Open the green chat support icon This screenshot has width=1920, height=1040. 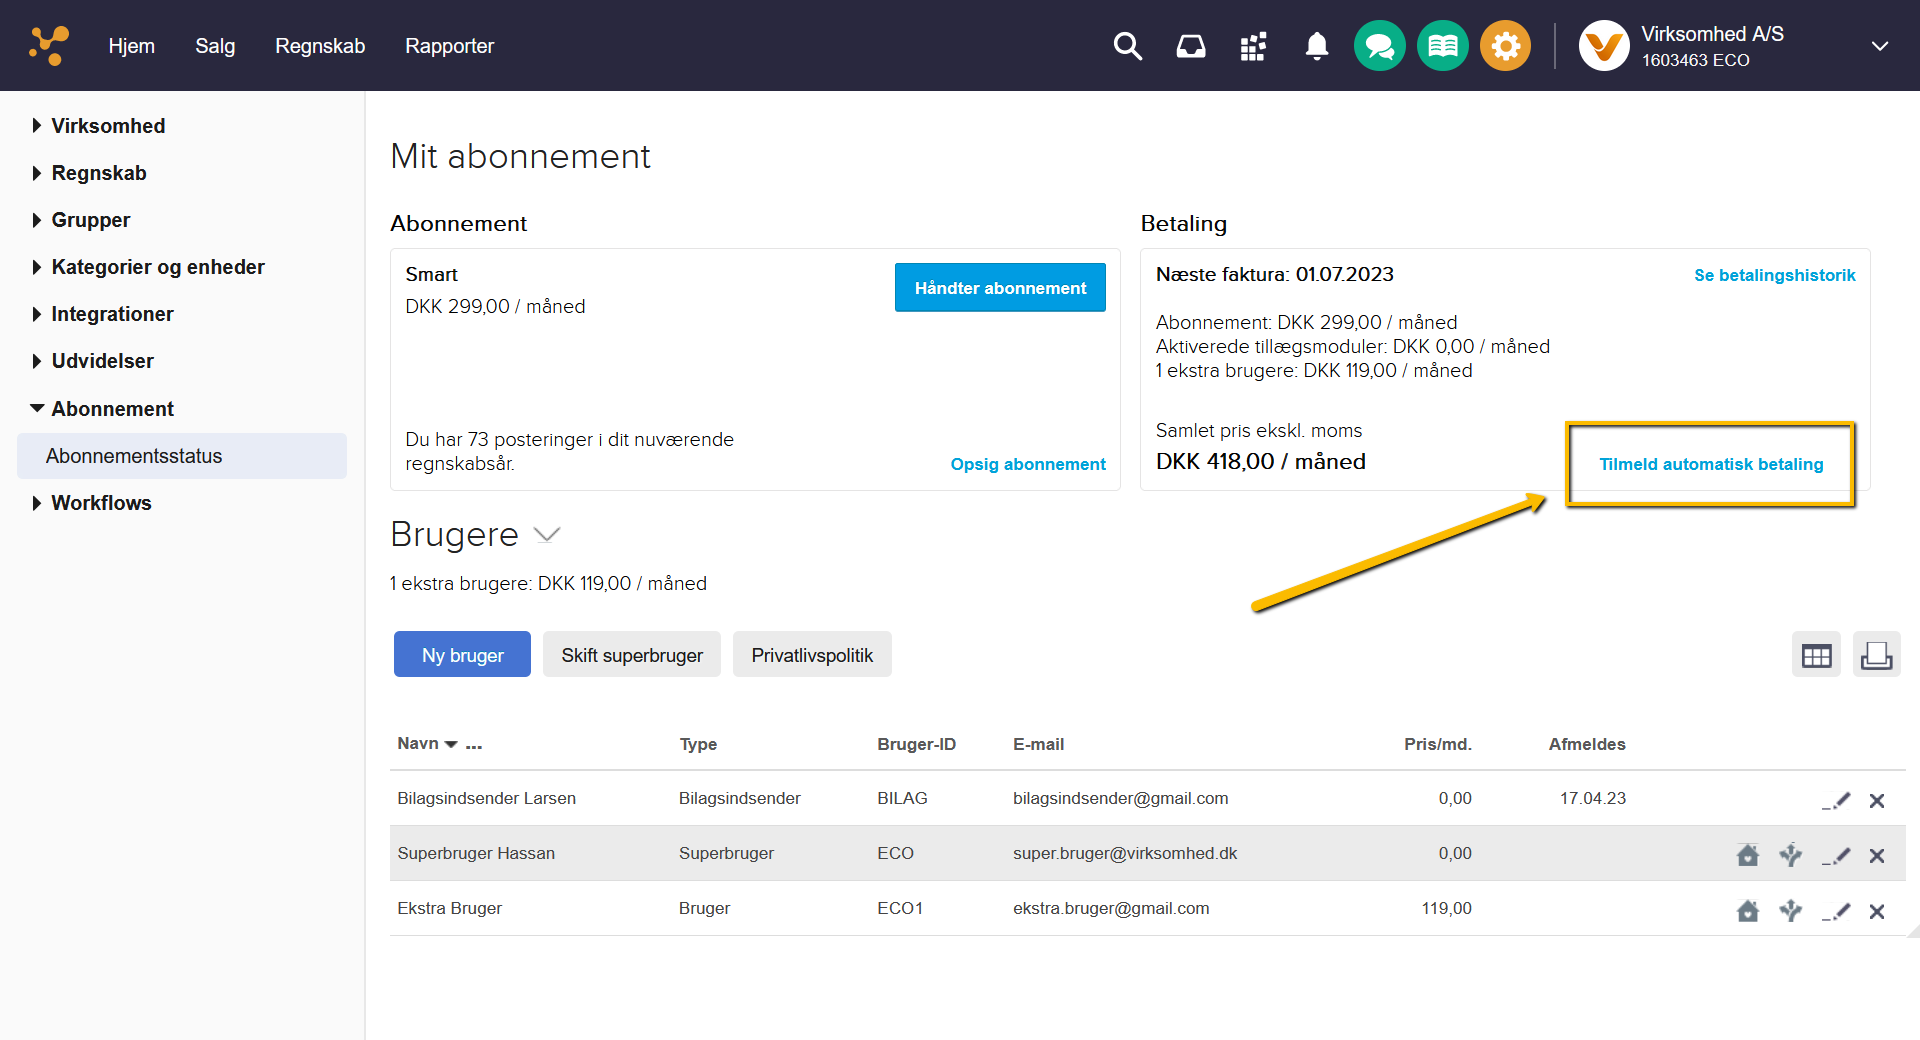pyautogui.click(x=1379, y=46)
